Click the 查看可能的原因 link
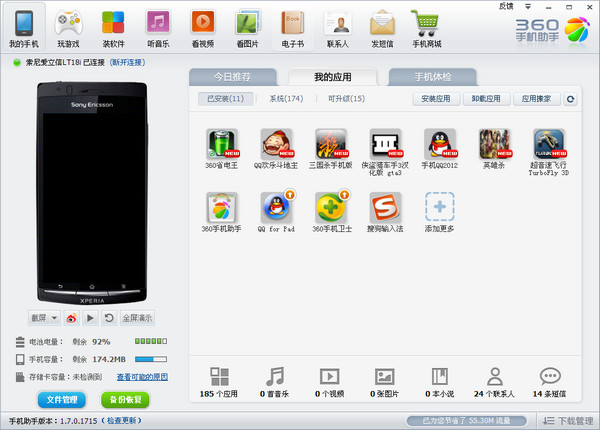The width and height of the screenshot is (600, 430). 142,377
